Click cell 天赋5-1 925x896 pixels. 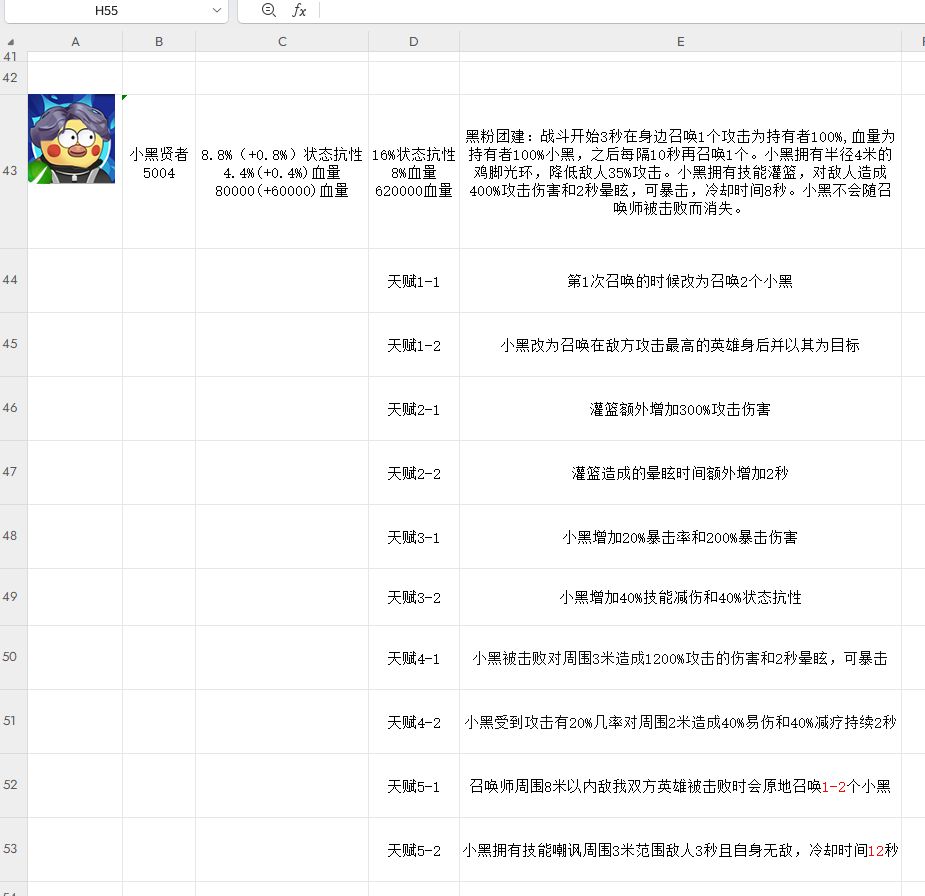pos(414,786)
